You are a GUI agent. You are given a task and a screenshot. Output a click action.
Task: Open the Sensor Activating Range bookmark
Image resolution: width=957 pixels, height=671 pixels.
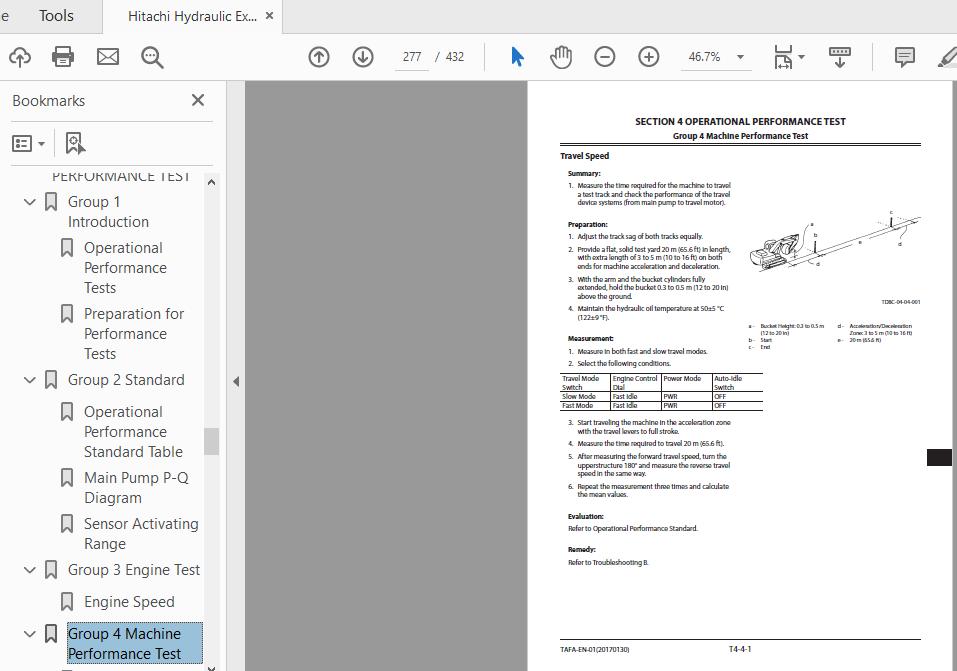(x=141, y=534)
